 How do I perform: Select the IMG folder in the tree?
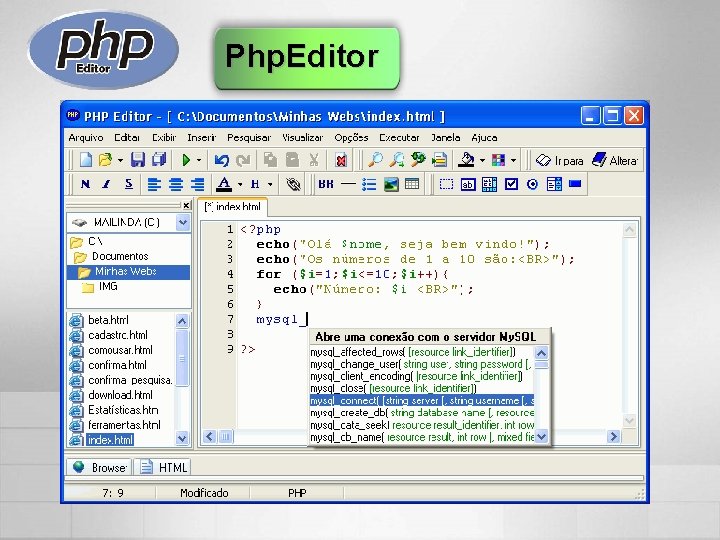point(108,287)
